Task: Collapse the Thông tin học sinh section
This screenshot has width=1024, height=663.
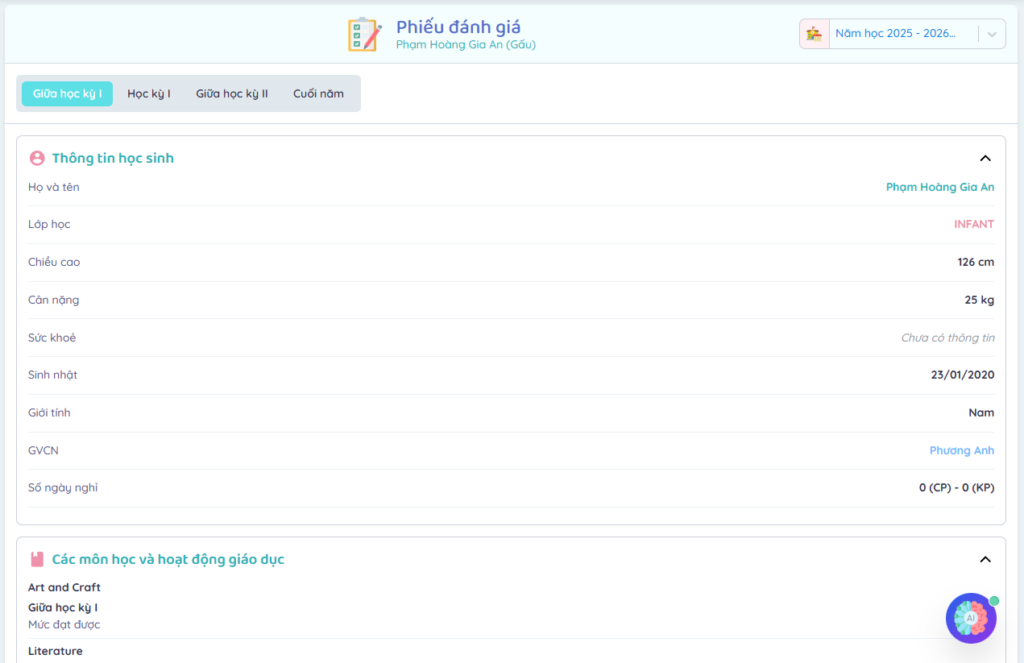Action: (x=985, y=158)
